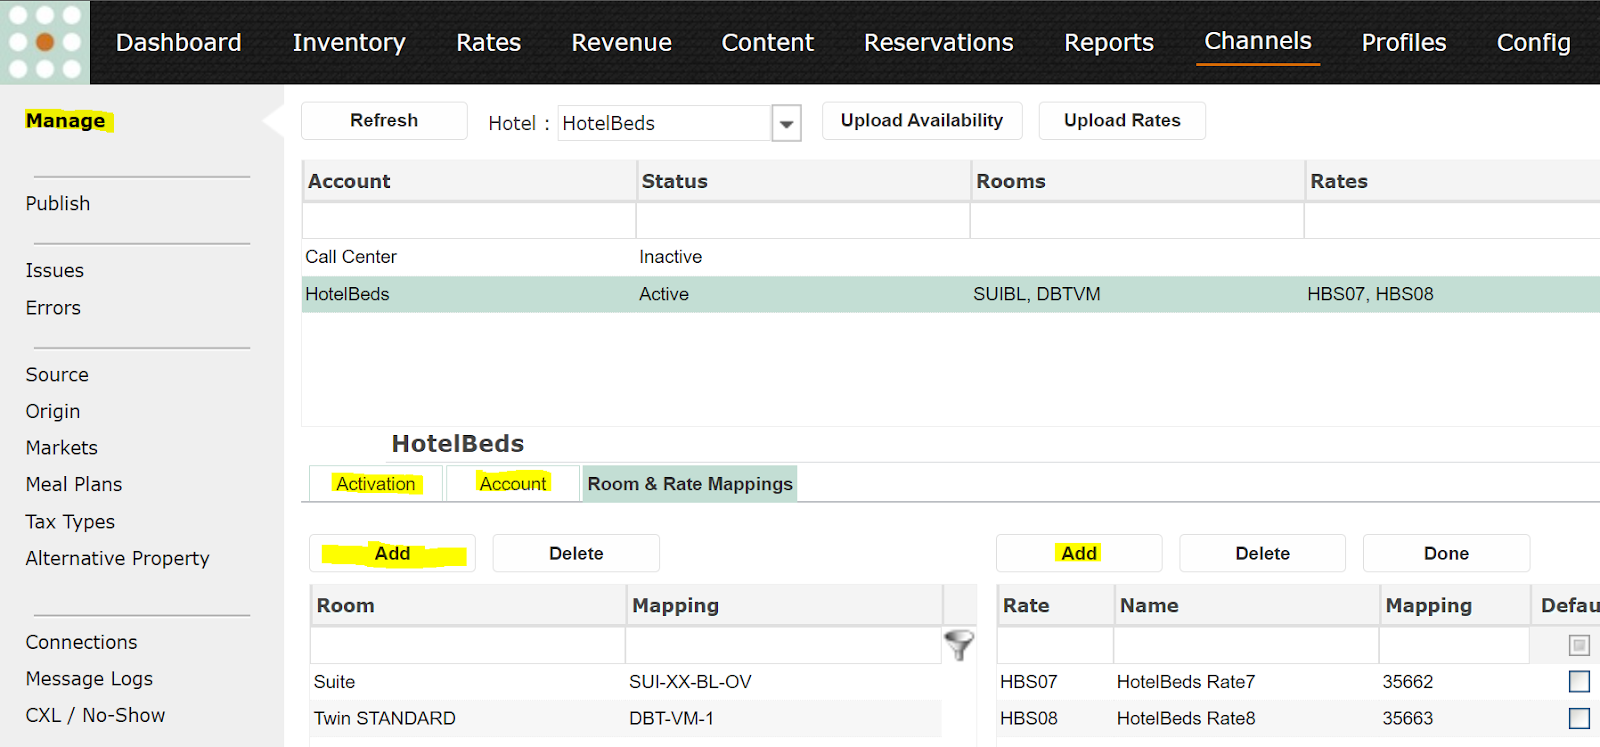
Task: Sort by the Account column header
Action: [x=469, y=181]
